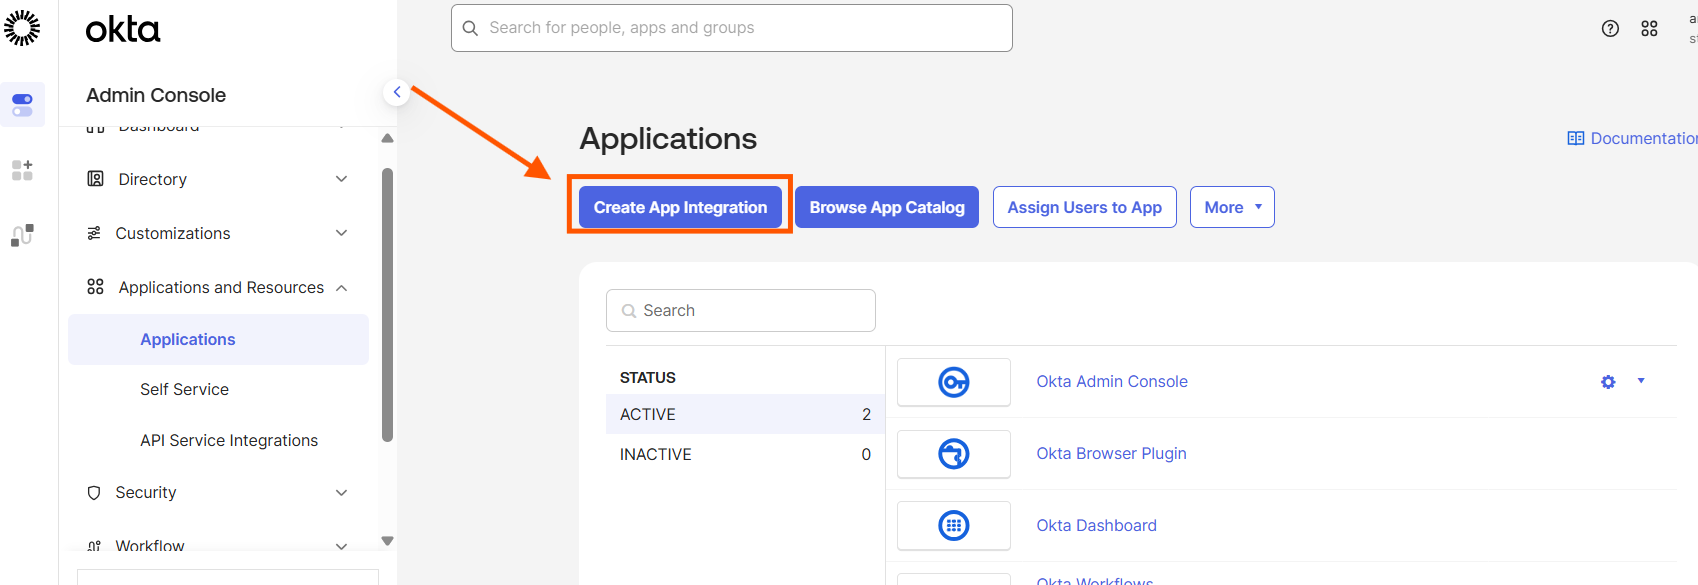The image size is (1698, 585).
Task: Expand the Directory menu chevron
Action: point(341,179)
